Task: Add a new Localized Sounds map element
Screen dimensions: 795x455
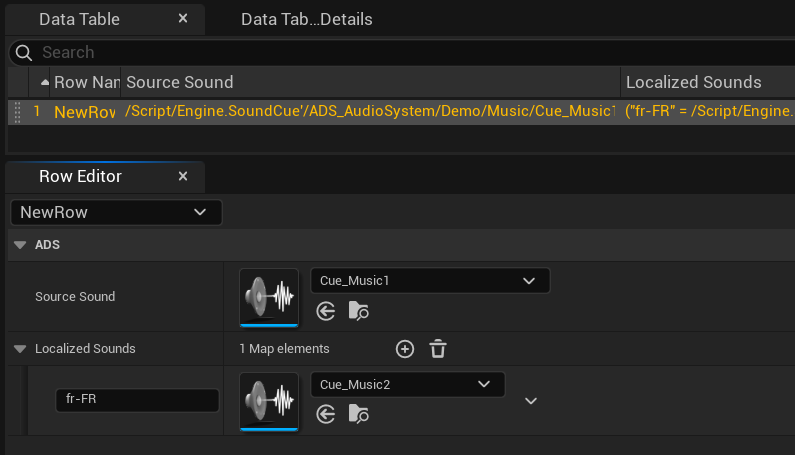Action: click(405, 349)
